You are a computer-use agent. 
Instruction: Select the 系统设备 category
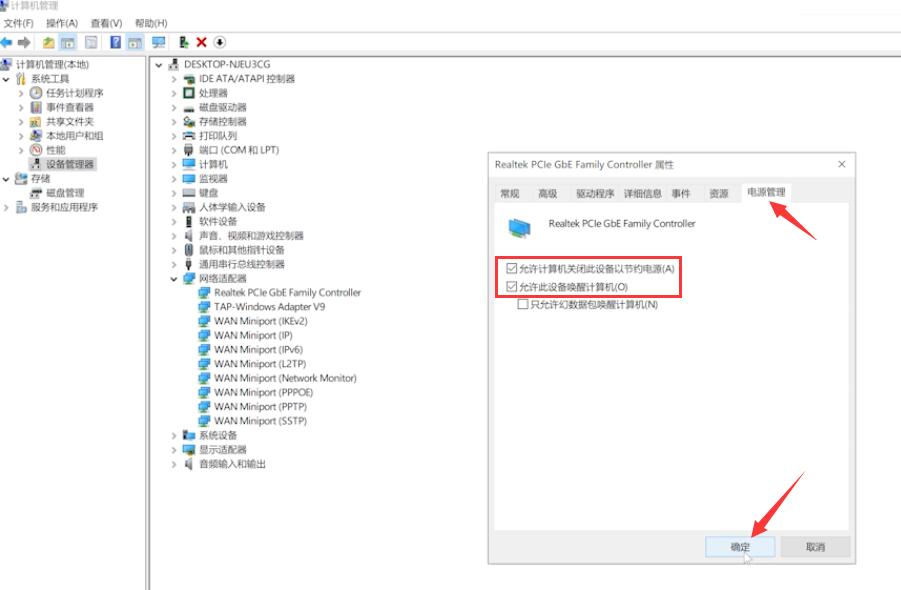pos(218,435)
